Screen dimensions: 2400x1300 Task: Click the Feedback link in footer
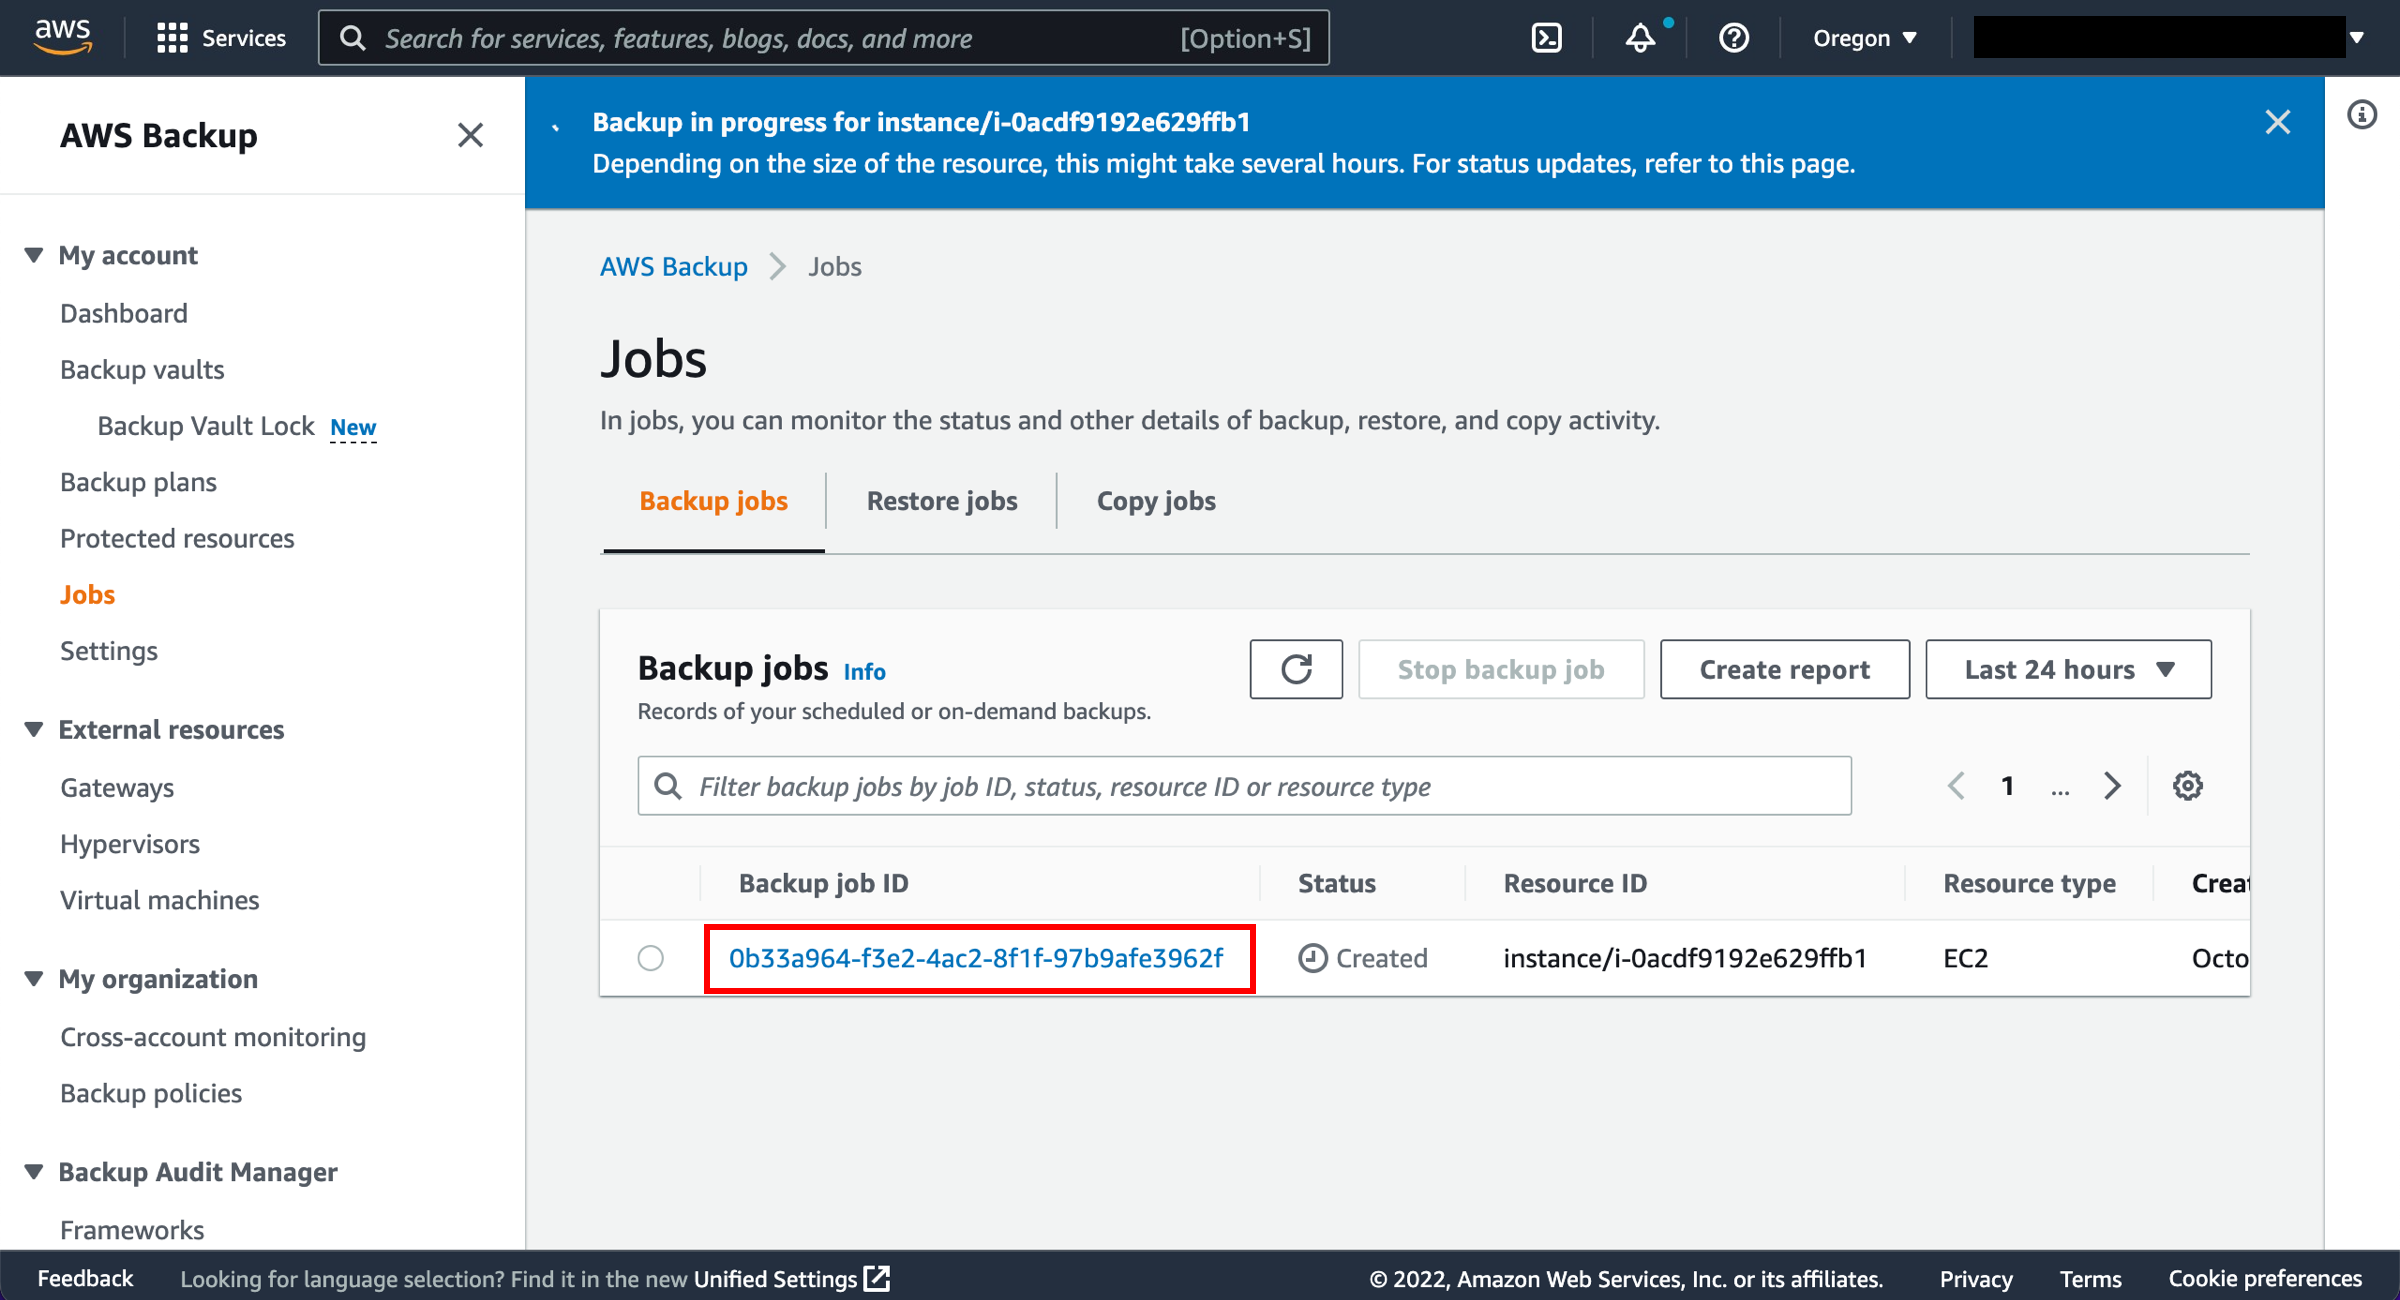pos(85,1279)
